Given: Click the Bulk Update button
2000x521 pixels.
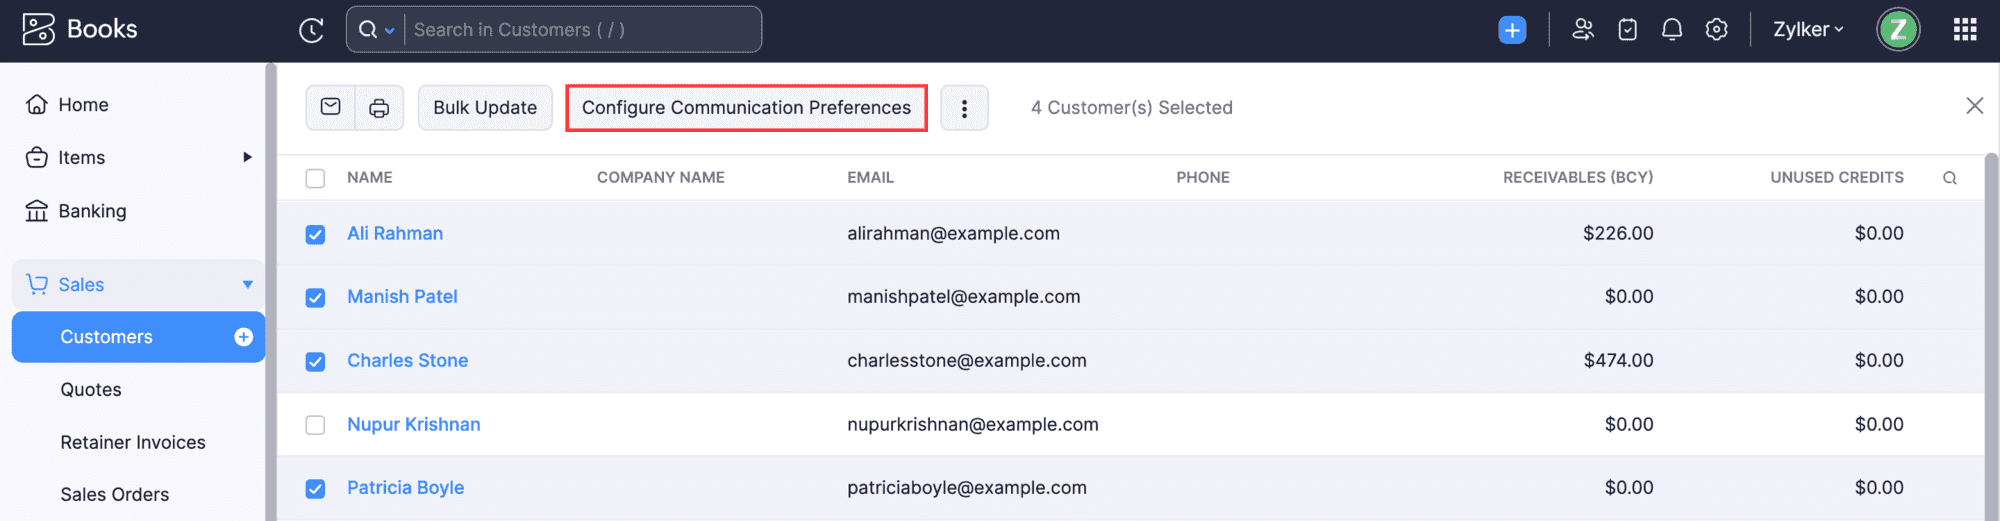Looking at the screenshot, I should tap(485, 108).
